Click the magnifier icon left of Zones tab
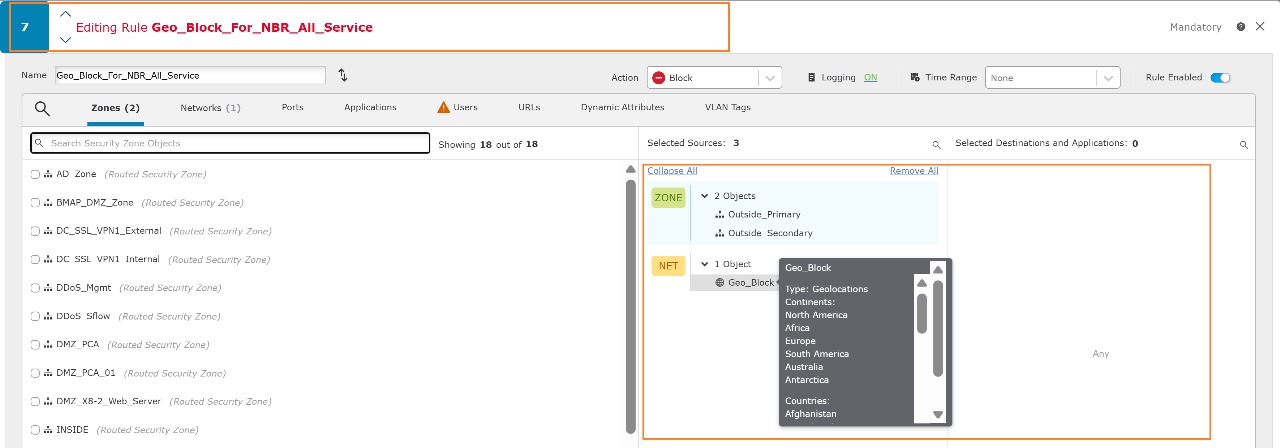 42,108
